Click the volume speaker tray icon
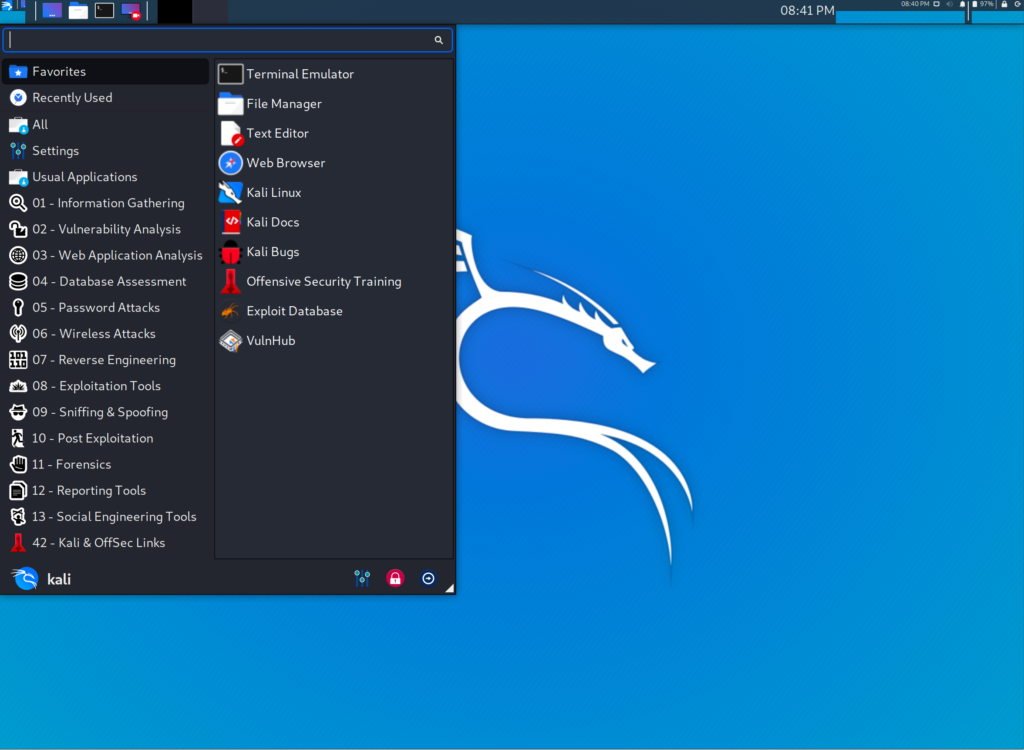 950,4
